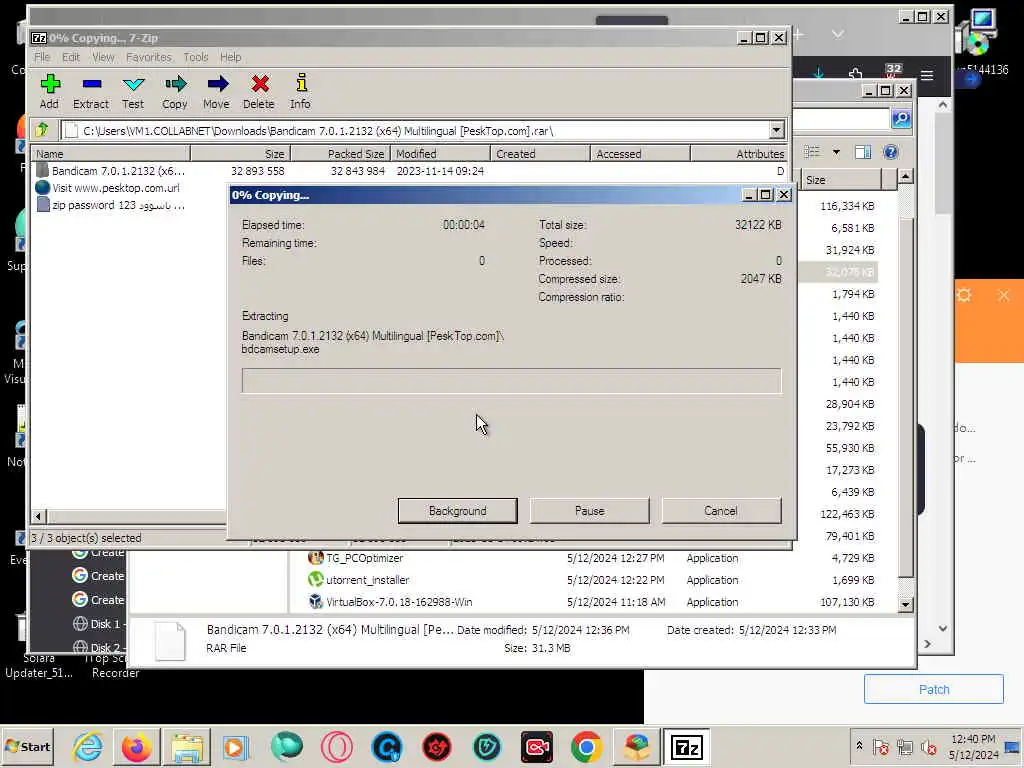
Task: Switch to 7-Zip taskbar button
Action: (x=686, y=746)
